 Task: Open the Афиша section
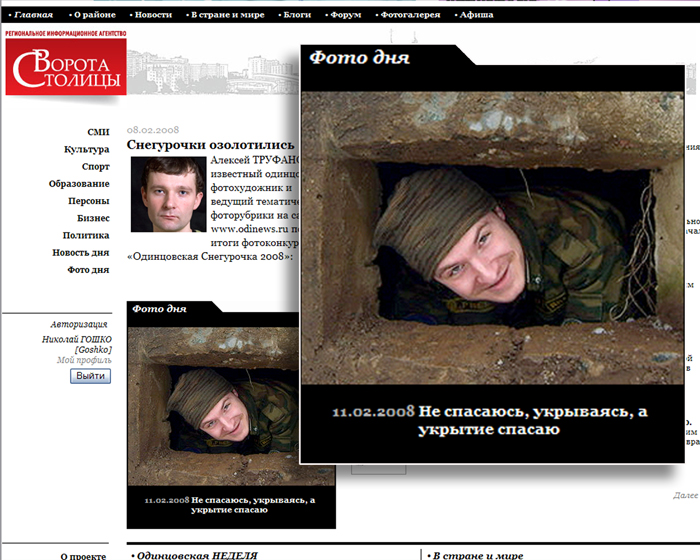pos(476,15)
